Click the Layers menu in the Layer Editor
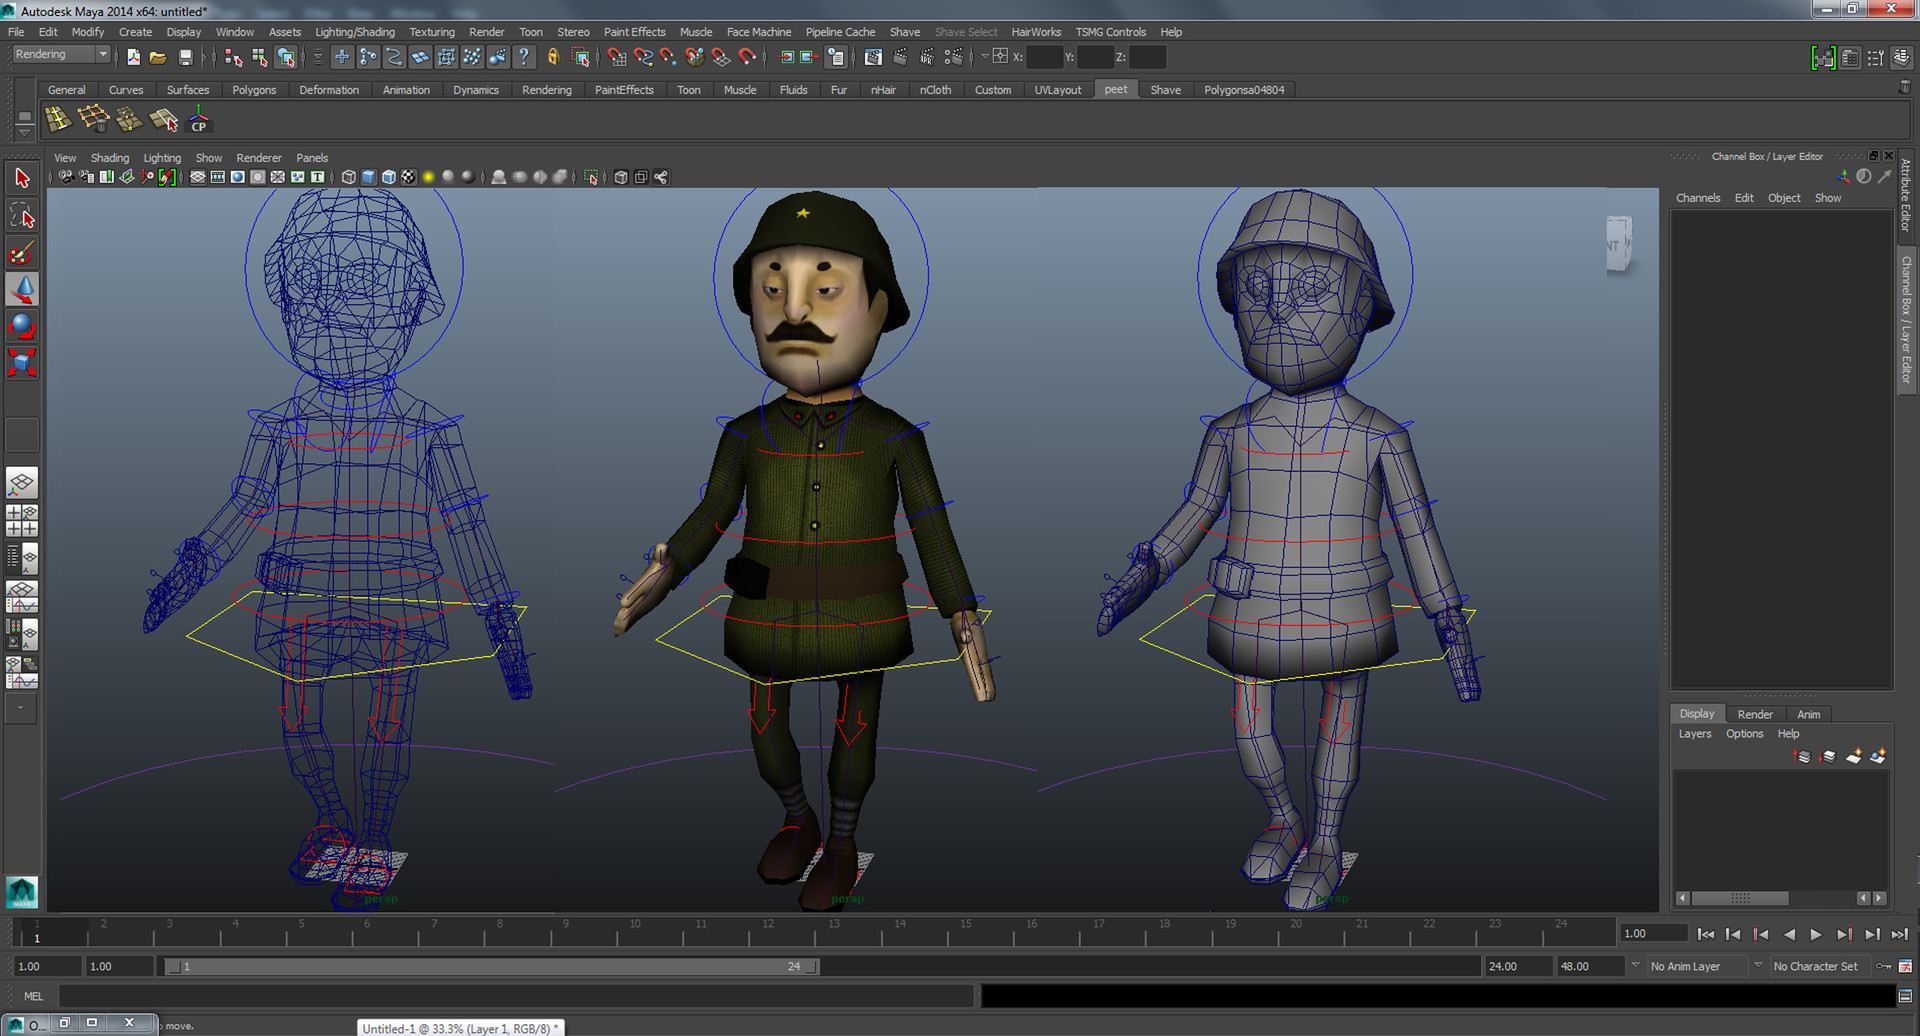This screenshot has height=1036, width=1920. pyautogui.click(x=1694, y=733)
